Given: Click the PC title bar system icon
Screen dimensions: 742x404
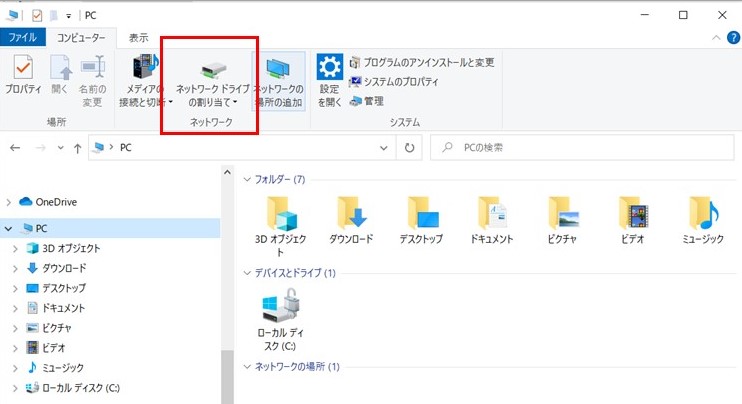Looking at the screenshot, I should 13,16.
